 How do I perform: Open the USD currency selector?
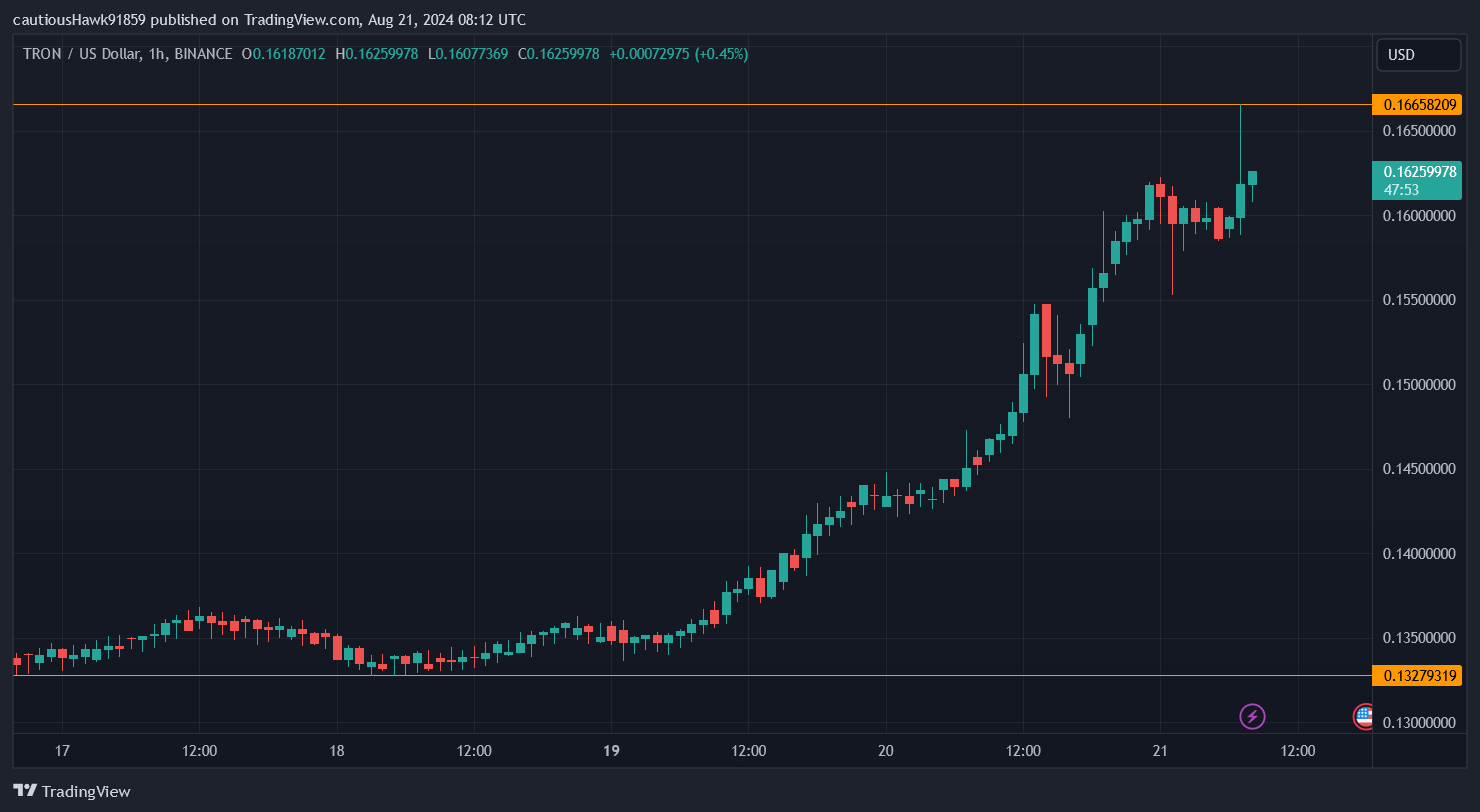(1418, 55)
